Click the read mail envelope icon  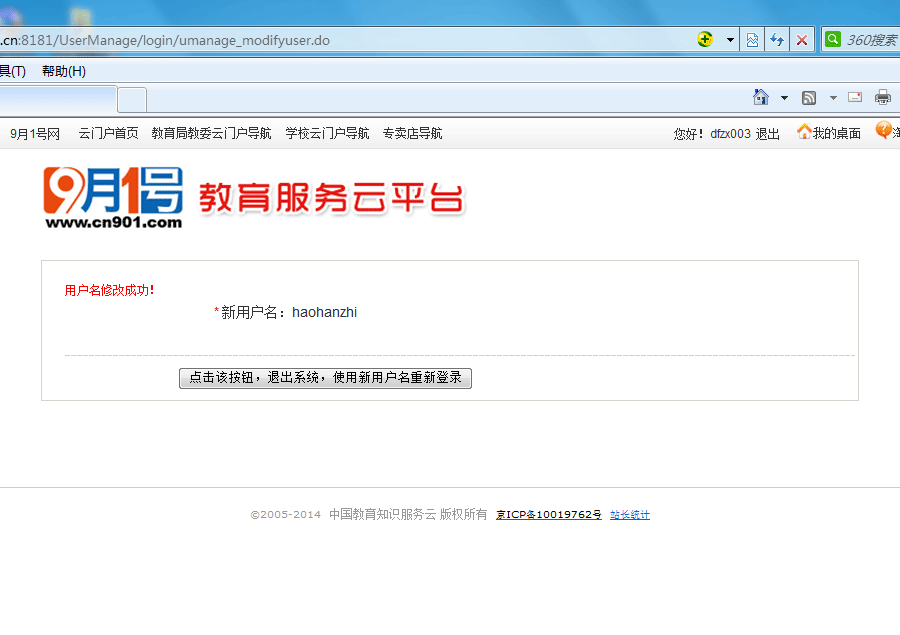[x=855, y=97]
